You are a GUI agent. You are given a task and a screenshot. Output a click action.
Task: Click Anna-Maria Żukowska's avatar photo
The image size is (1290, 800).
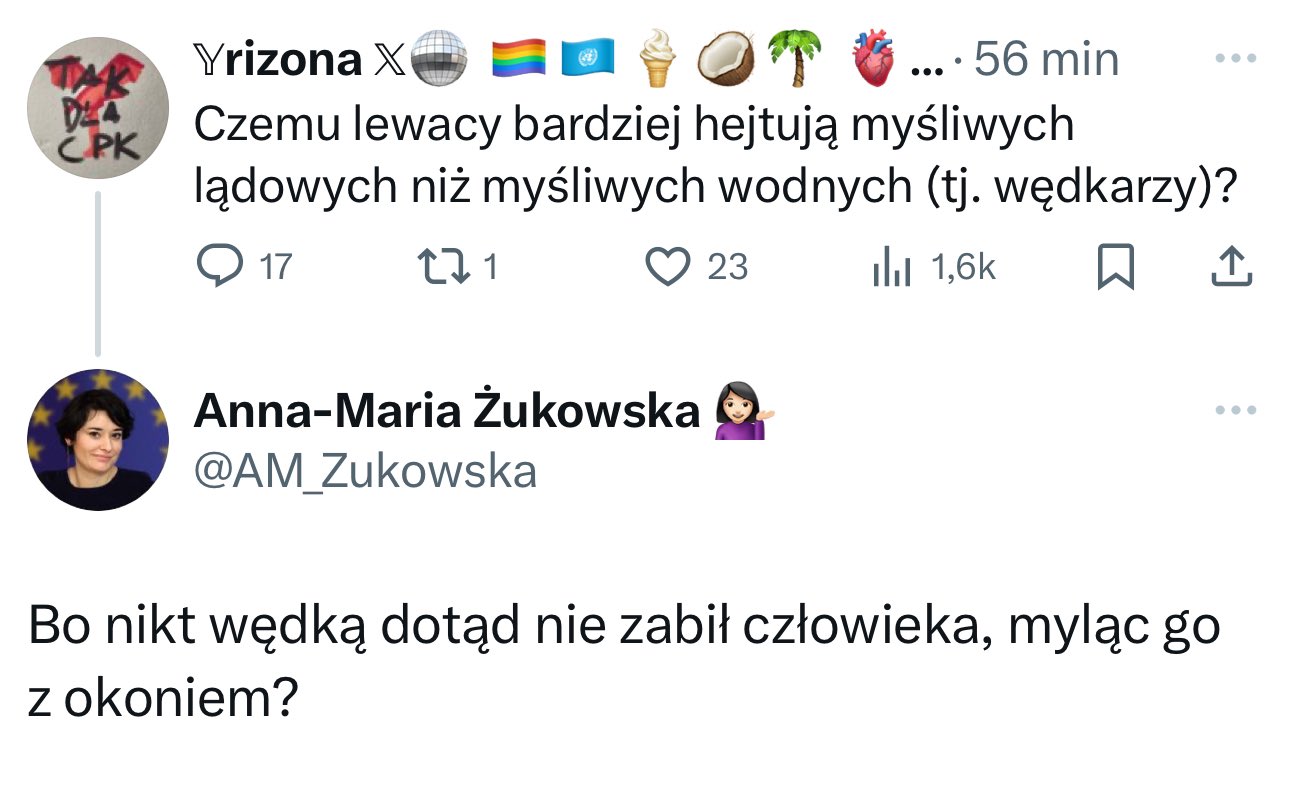(x=97, y=440)
